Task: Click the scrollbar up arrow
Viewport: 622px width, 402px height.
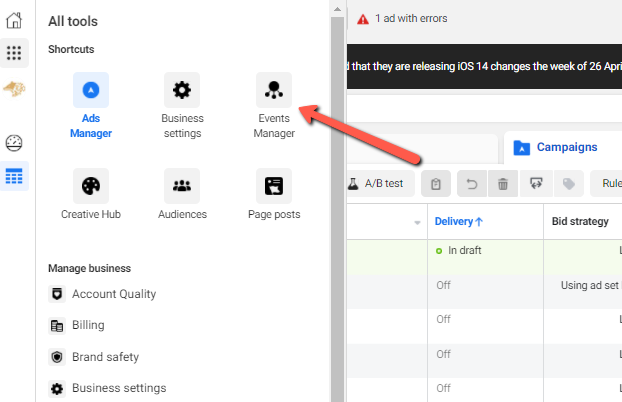Action: (338, 9)
